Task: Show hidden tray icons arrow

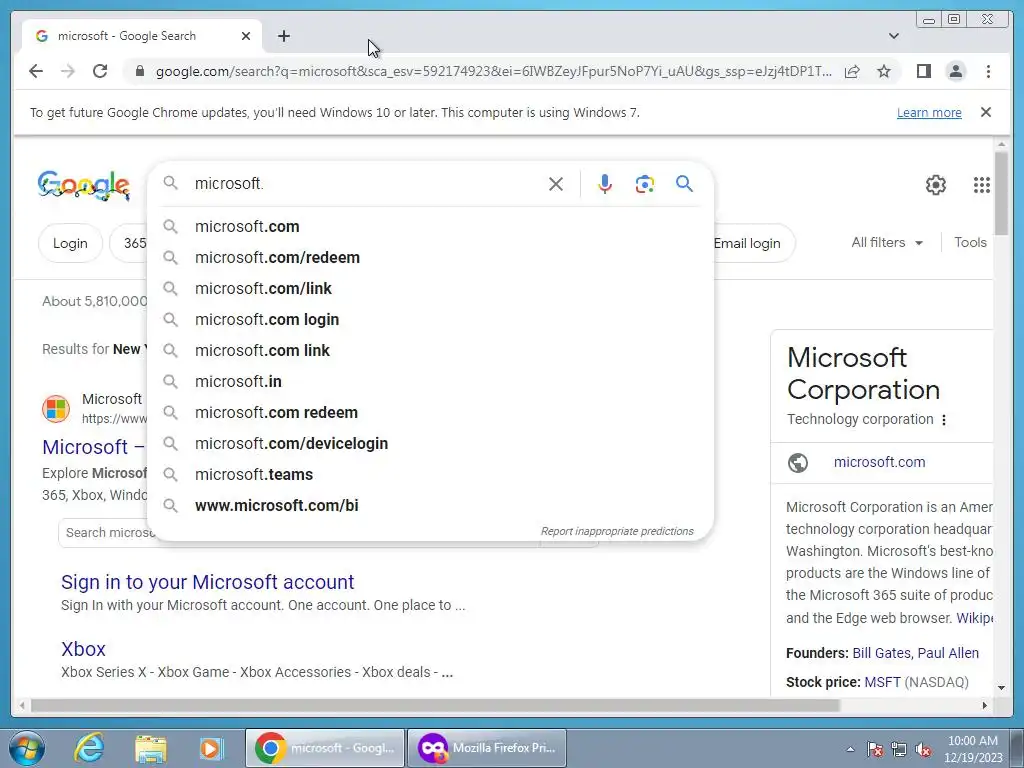Action: 850,749
